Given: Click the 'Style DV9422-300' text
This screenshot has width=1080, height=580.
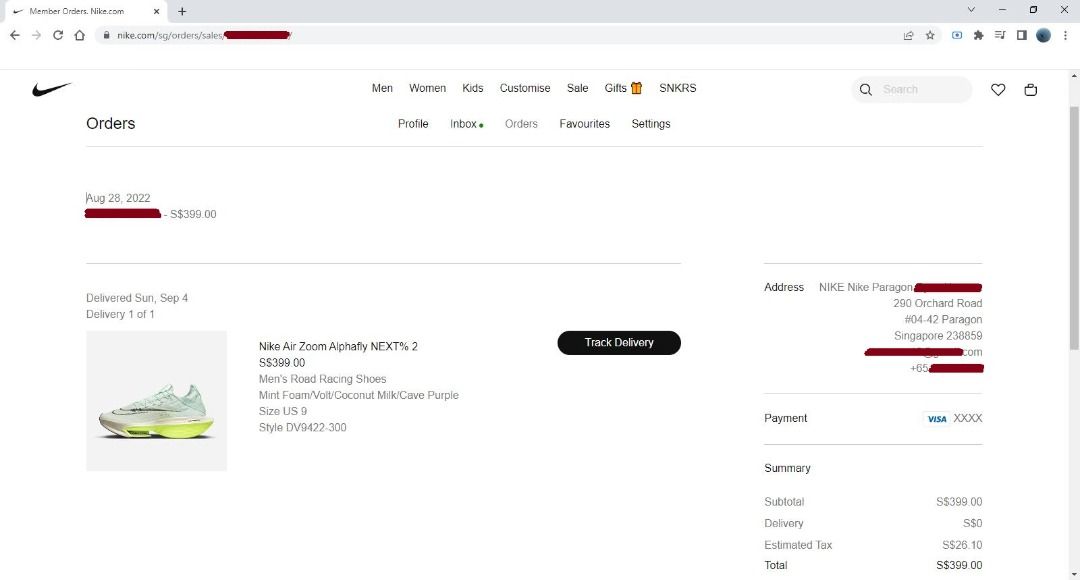Looking at the screenshot, I should point(302,428).
